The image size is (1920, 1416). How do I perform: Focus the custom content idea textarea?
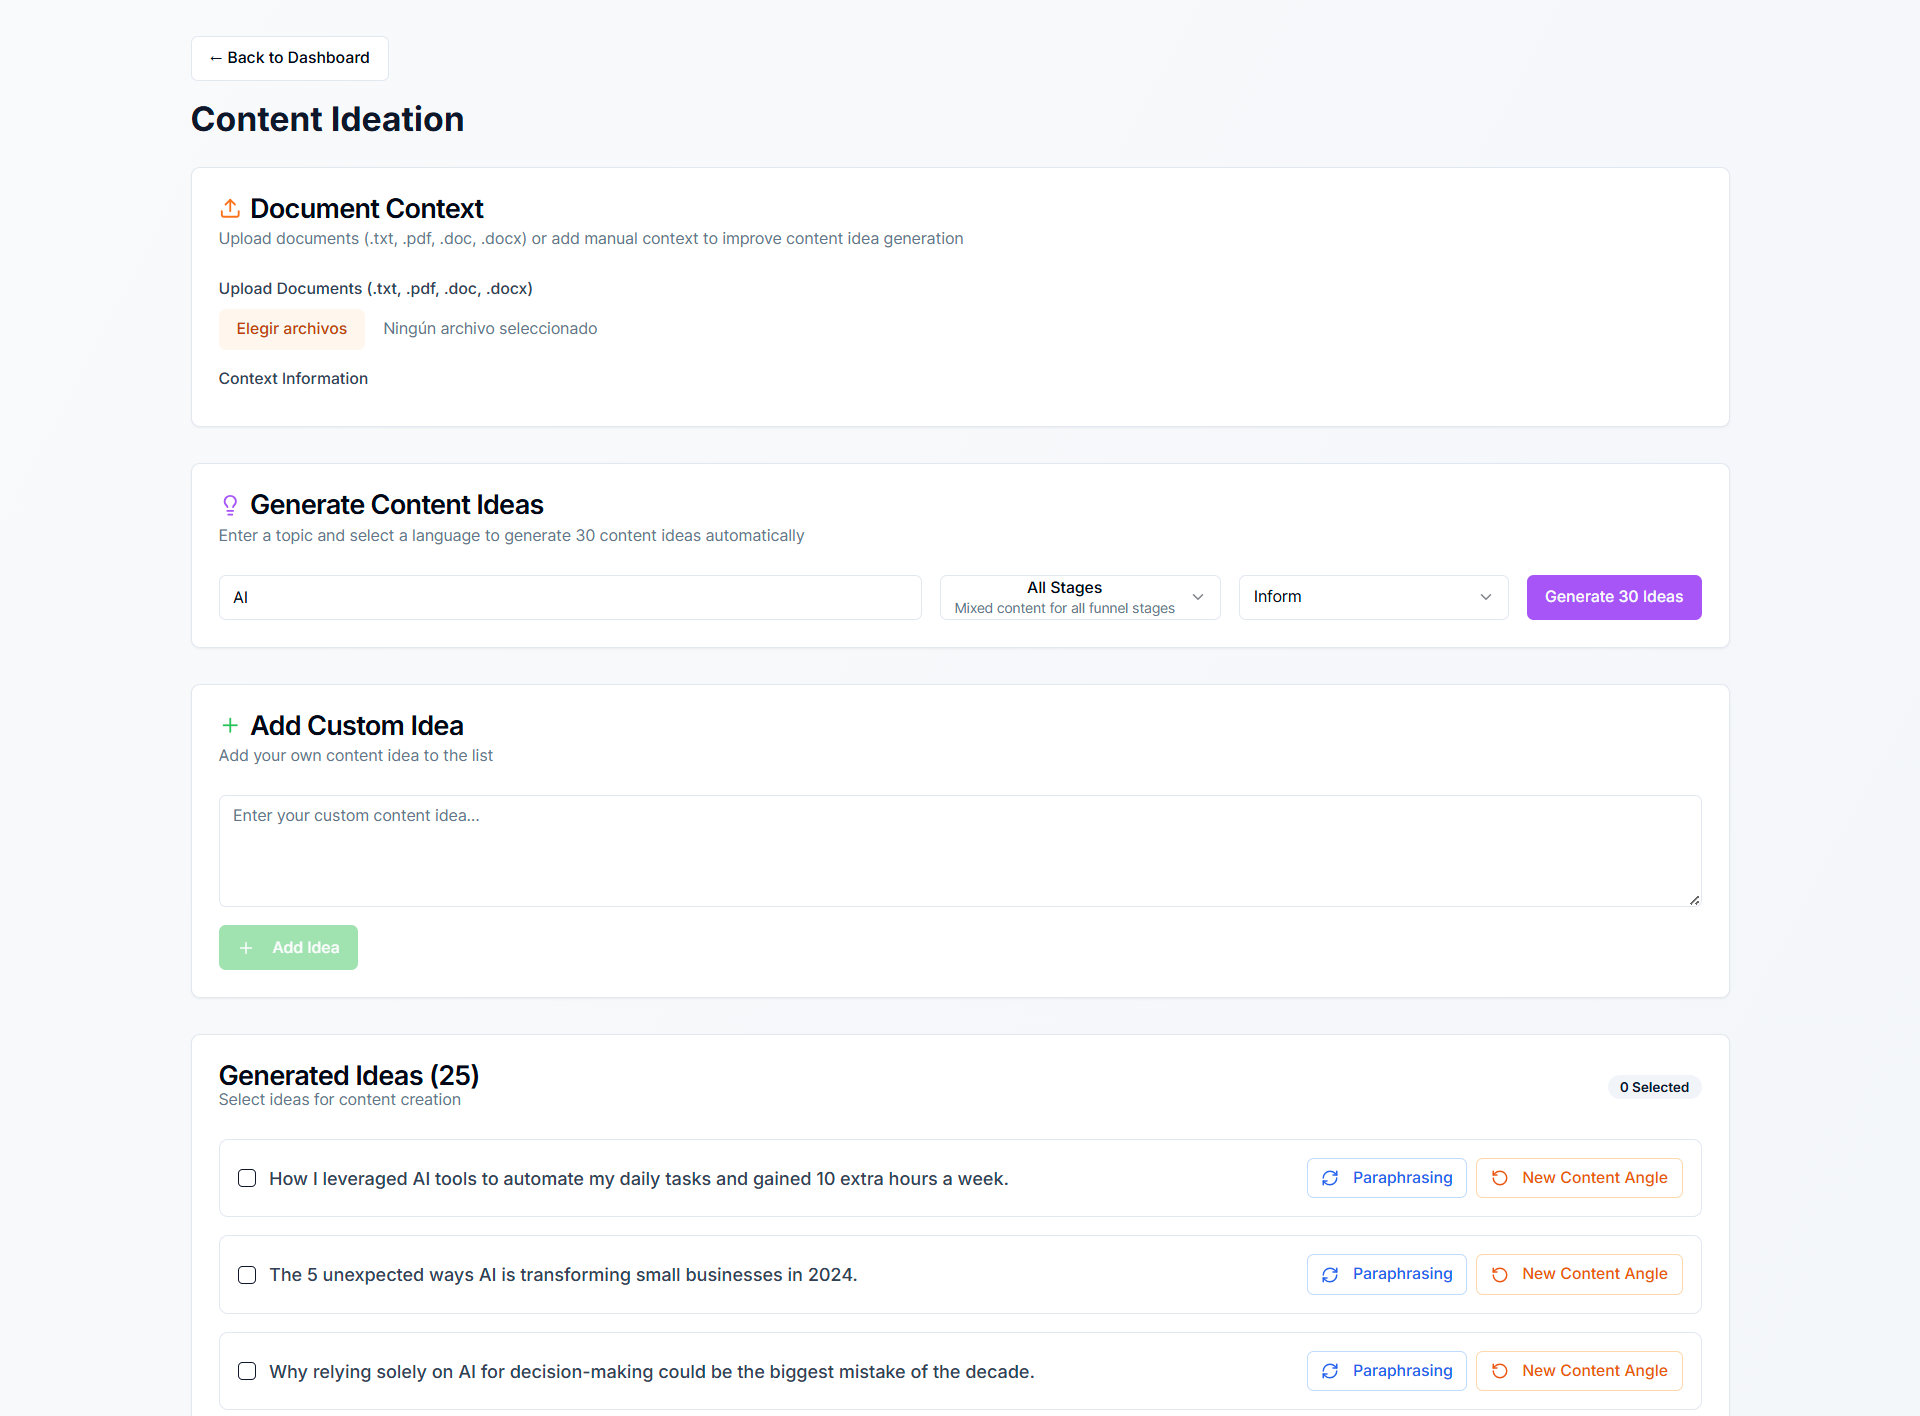[960, 851]
